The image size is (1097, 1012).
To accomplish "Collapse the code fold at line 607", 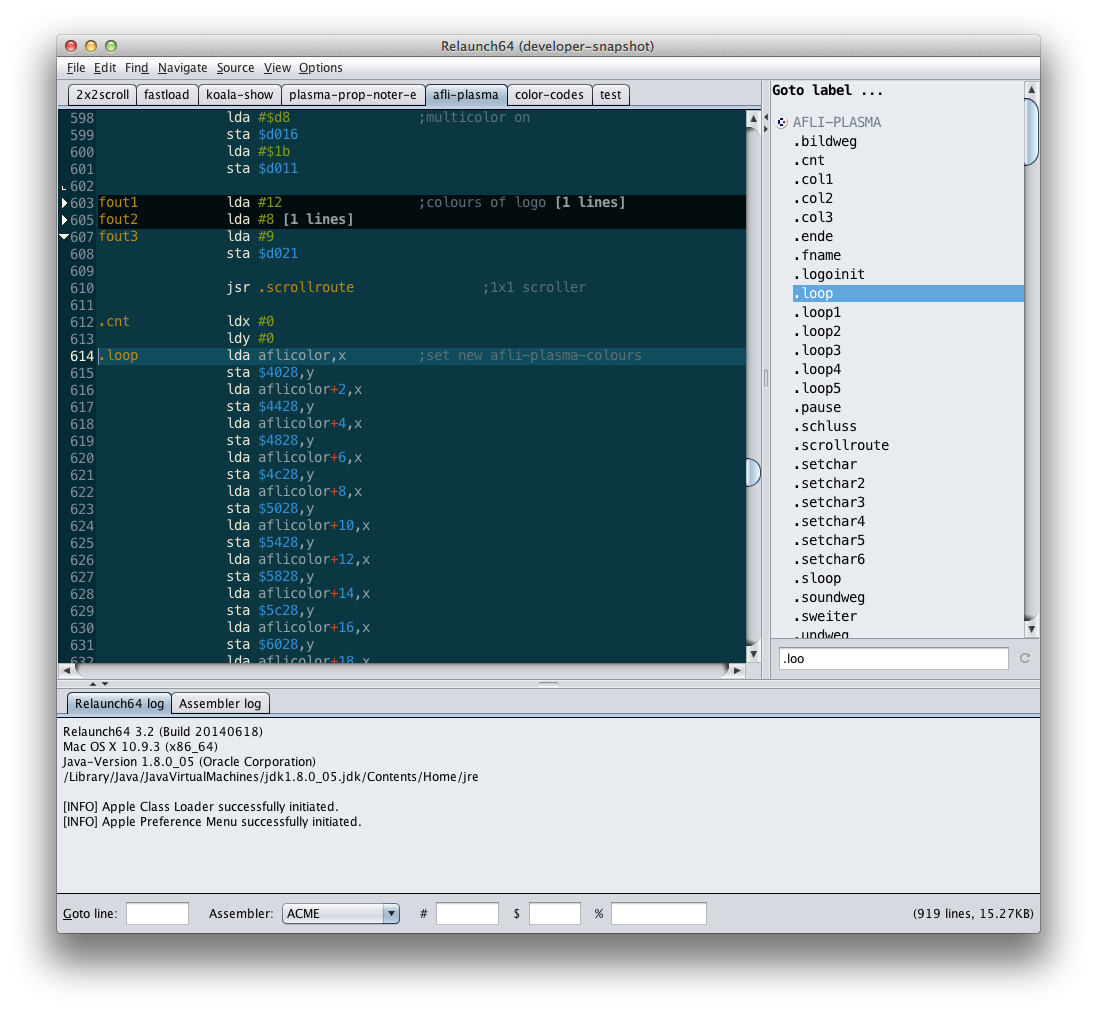I will [65, 237].
